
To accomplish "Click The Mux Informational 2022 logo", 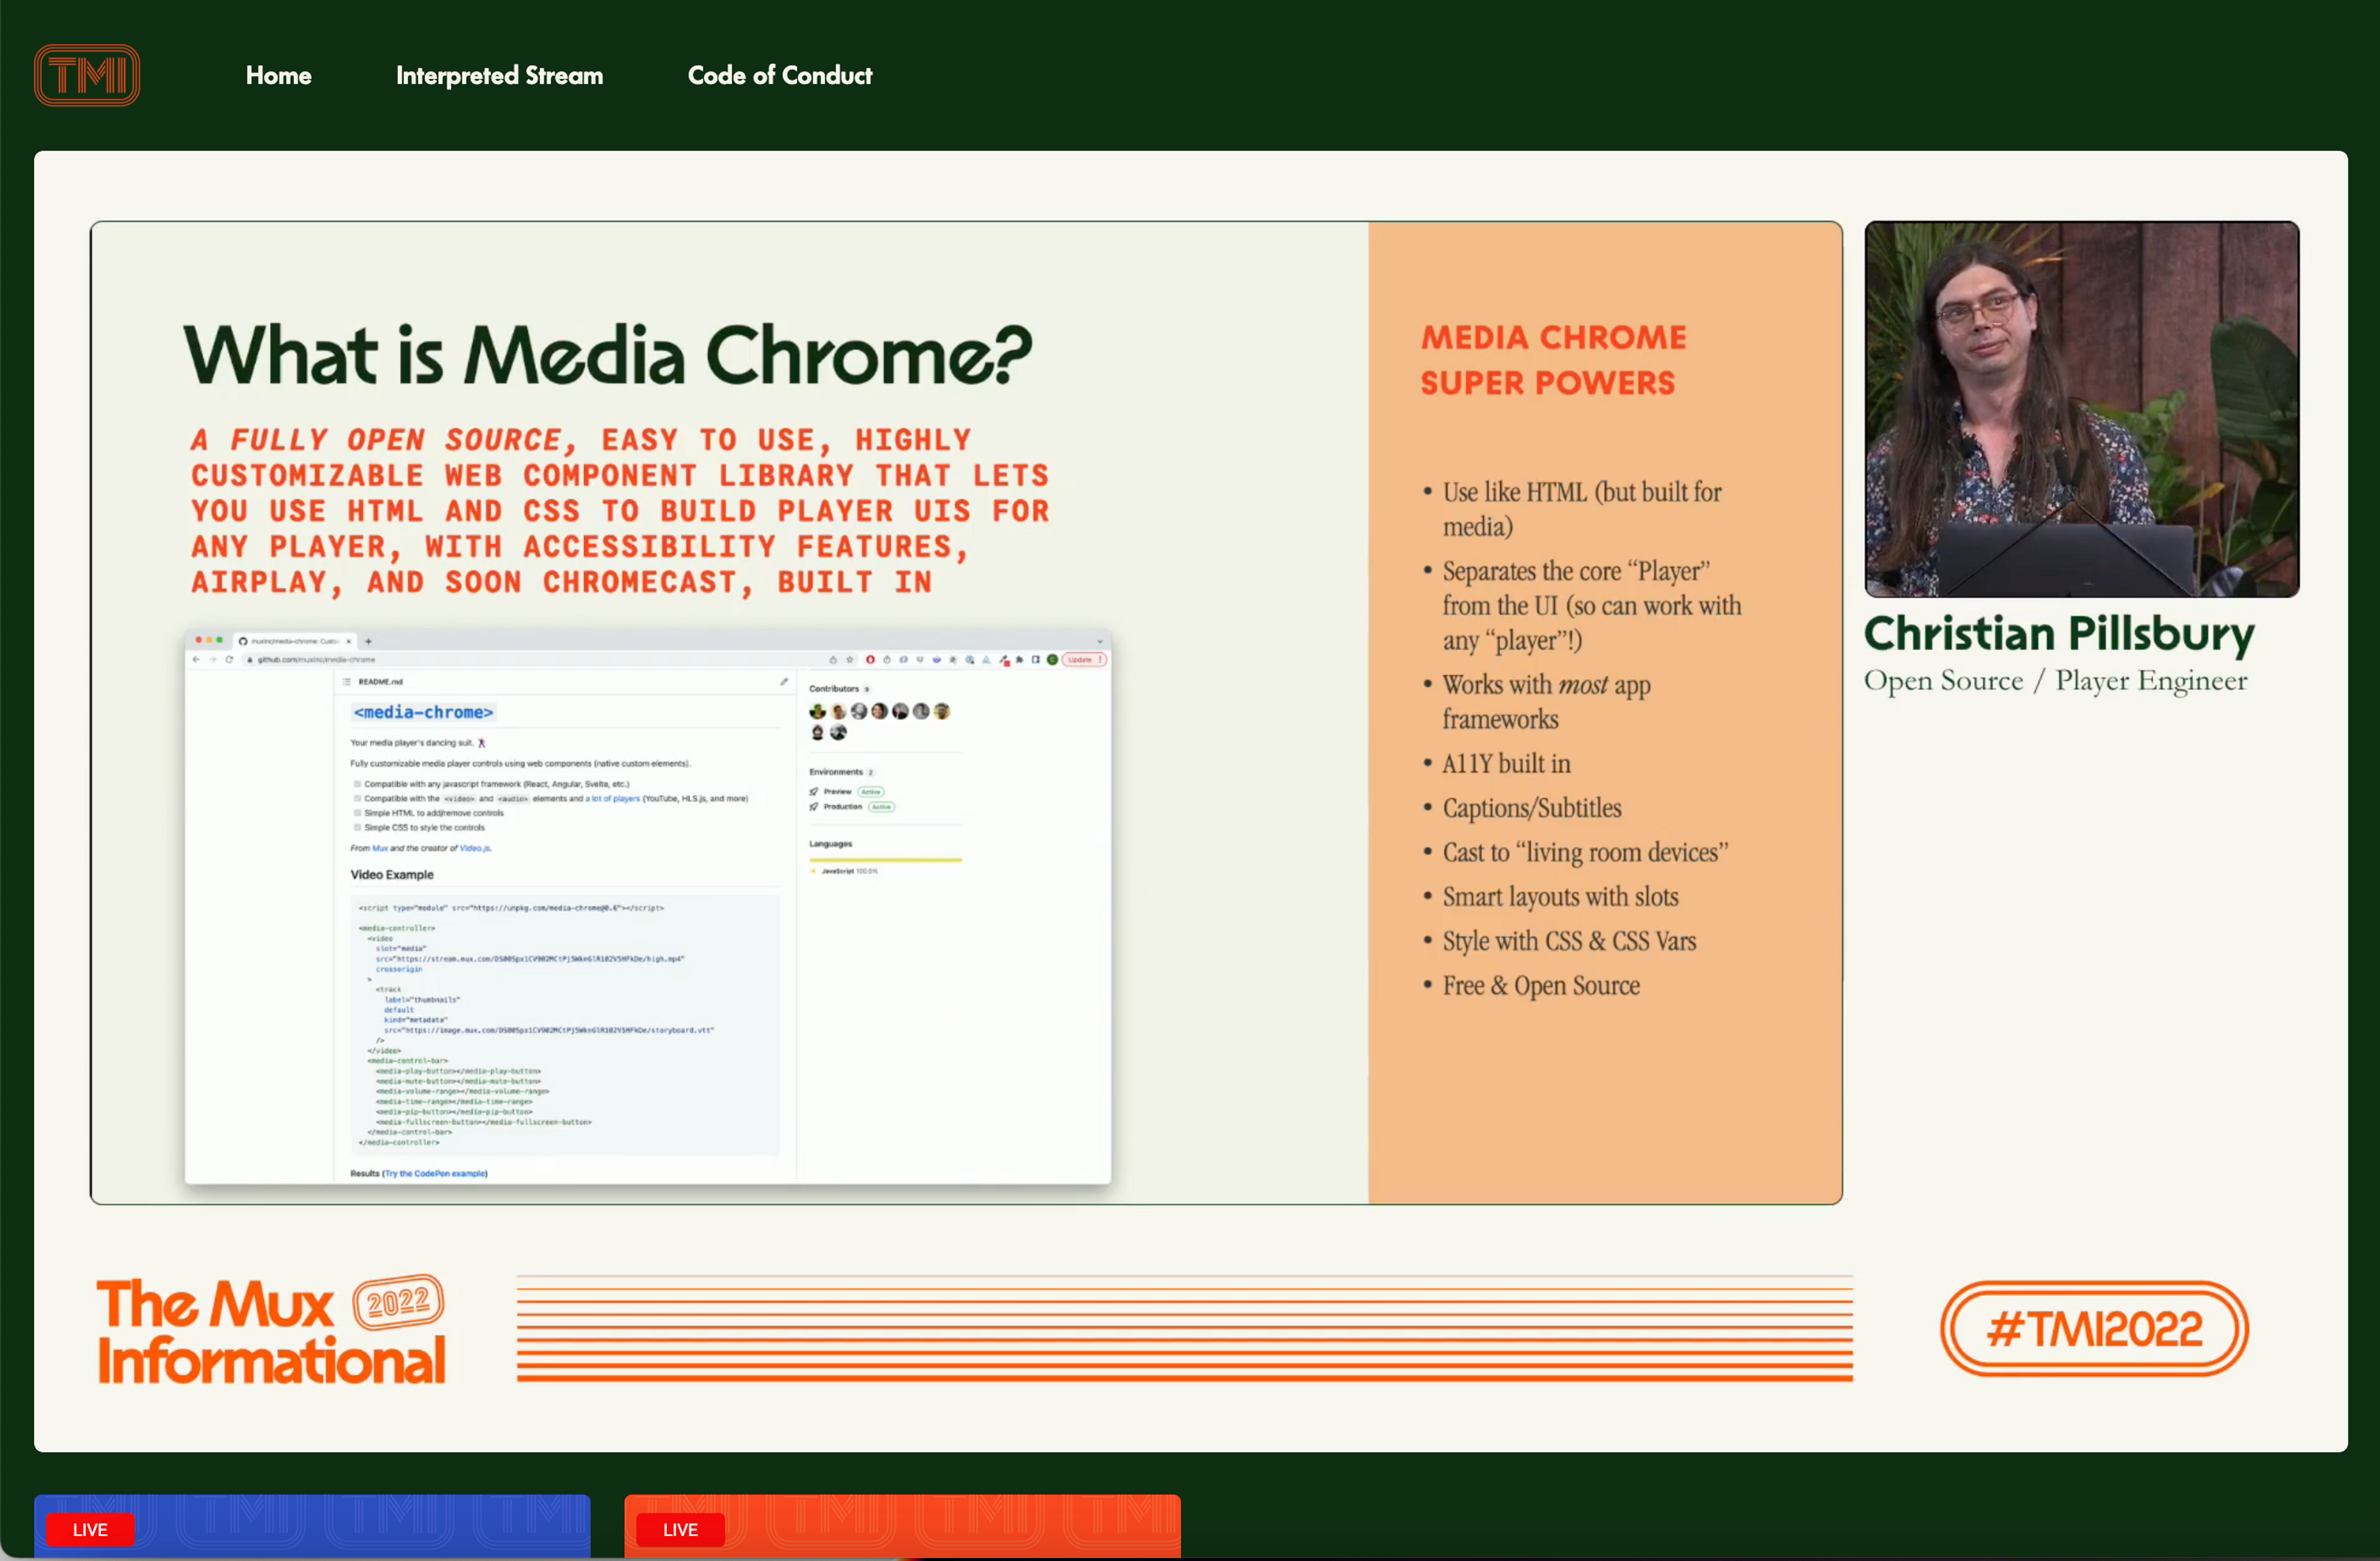I will (271, 1330).
